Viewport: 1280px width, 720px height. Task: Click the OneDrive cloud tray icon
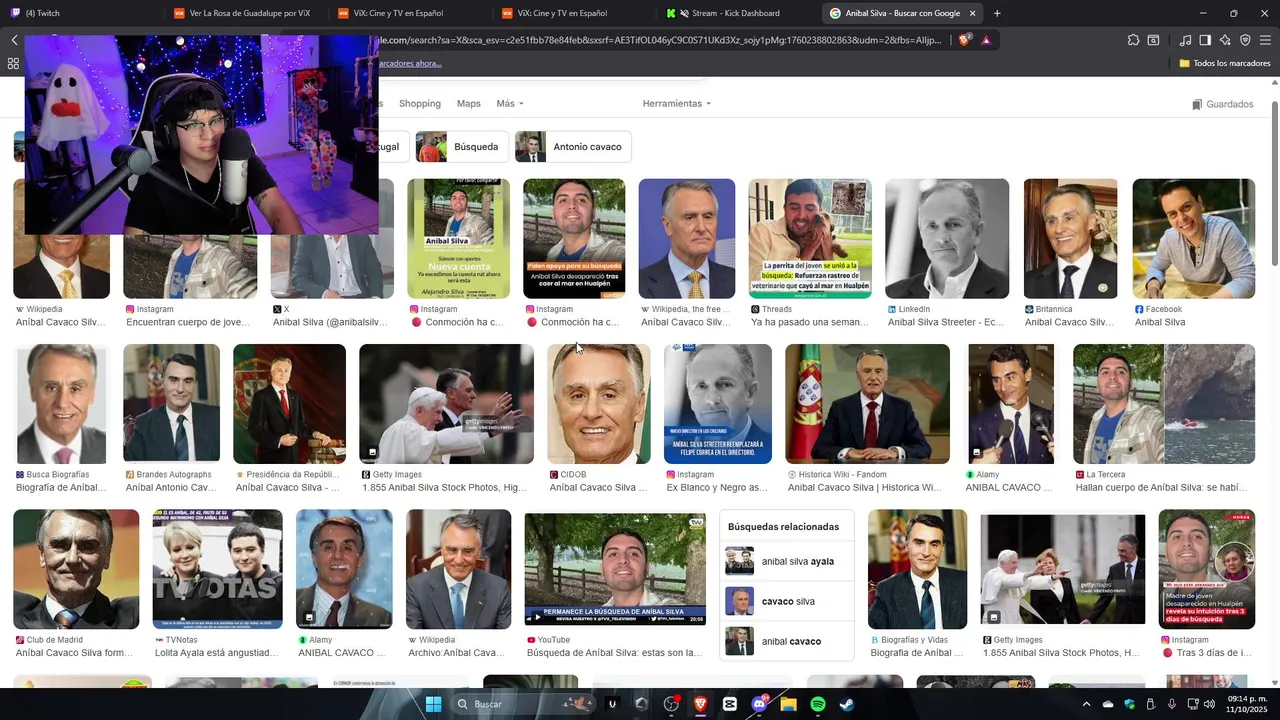(1108, 704)
